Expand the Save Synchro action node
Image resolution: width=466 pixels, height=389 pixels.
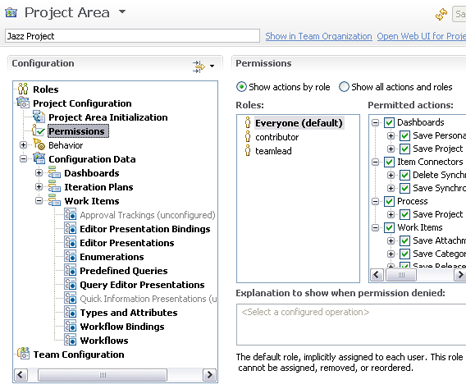point(391,188)
